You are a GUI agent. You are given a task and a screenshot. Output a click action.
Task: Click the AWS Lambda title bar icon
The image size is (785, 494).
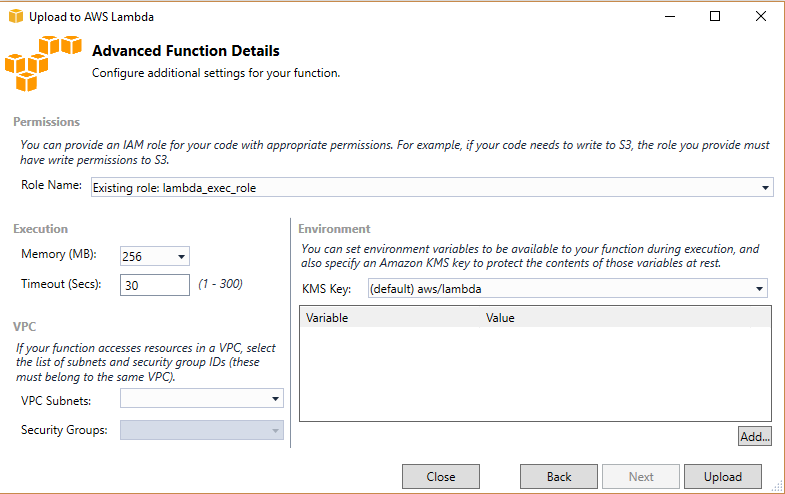pos(16,17)
